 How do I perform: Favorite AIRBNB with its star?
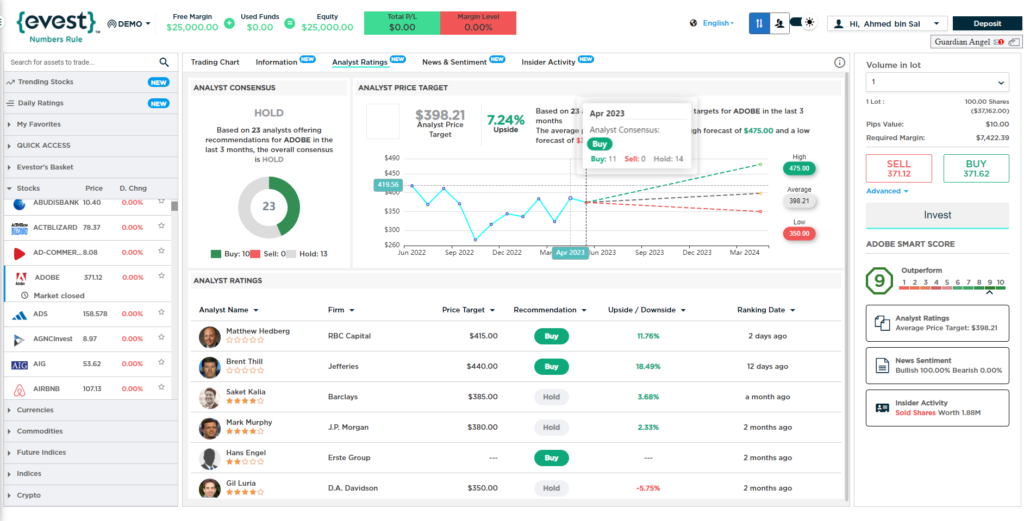(161, 388)
